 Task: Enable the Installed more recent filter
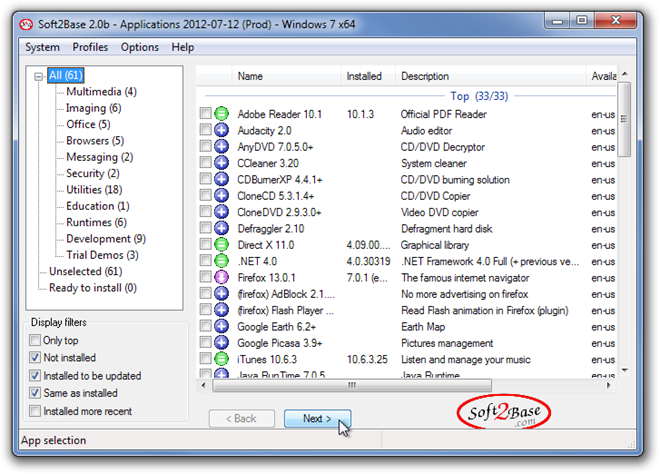coord(35,410)
